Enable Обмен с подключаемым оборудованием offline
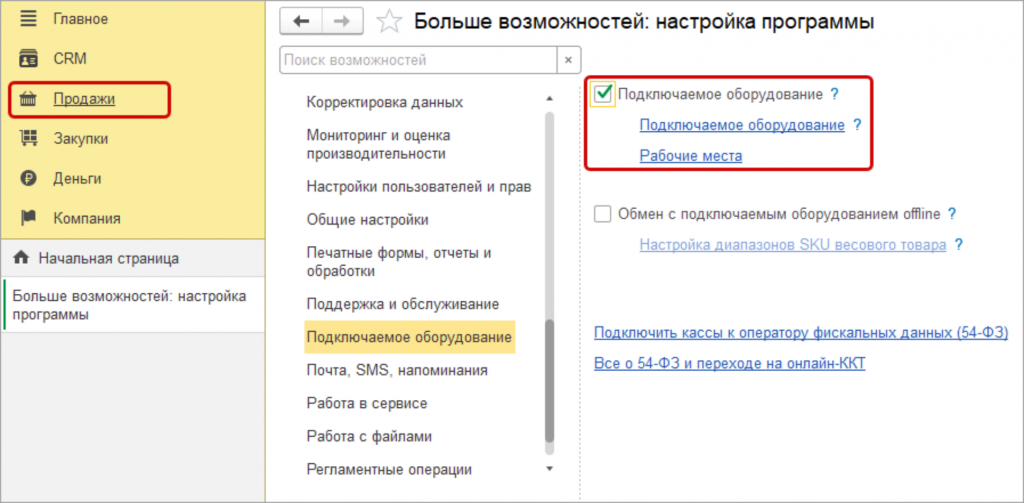Screen dimensions: 1024x503 603,213
